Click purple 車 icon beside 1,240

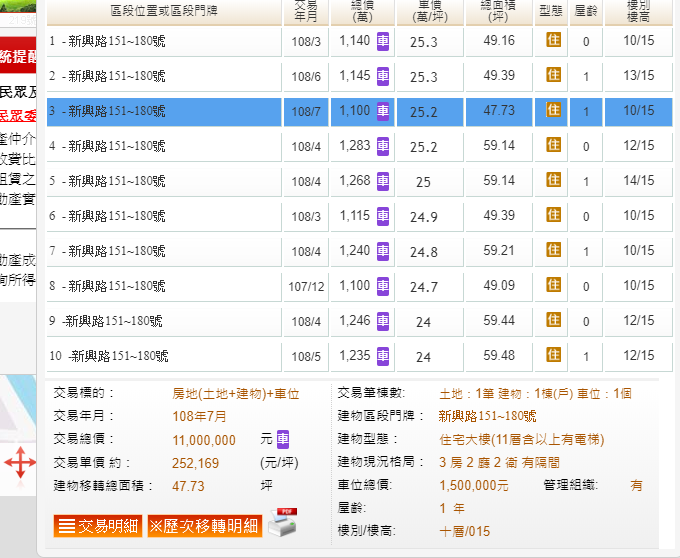[382, 251]
